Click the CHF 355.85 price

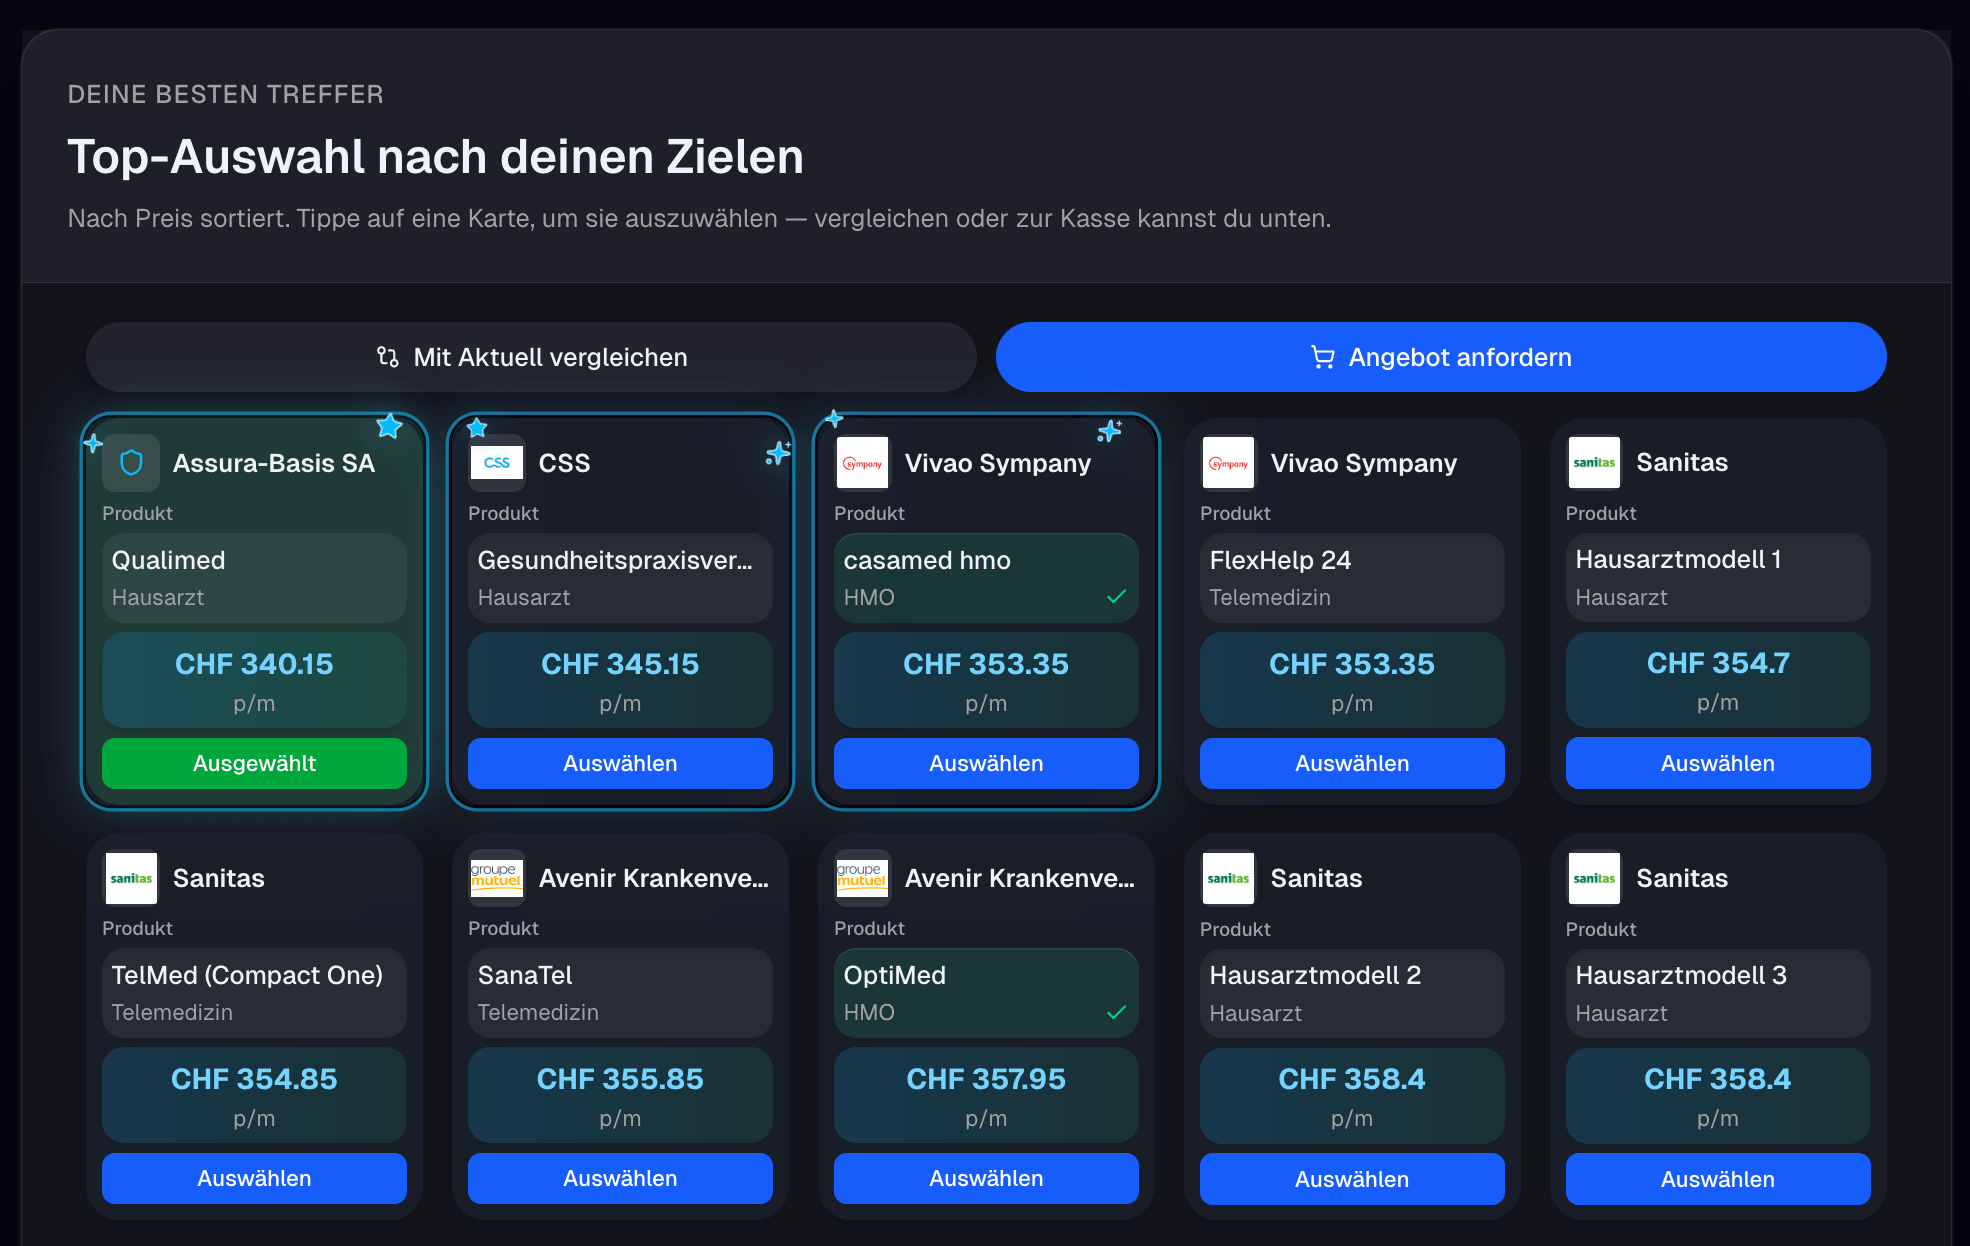(620, 1079)
